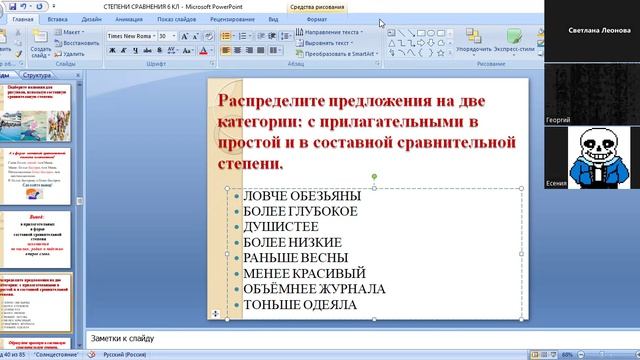Align text to the right

pyautogui.click(x=249, y=50)
